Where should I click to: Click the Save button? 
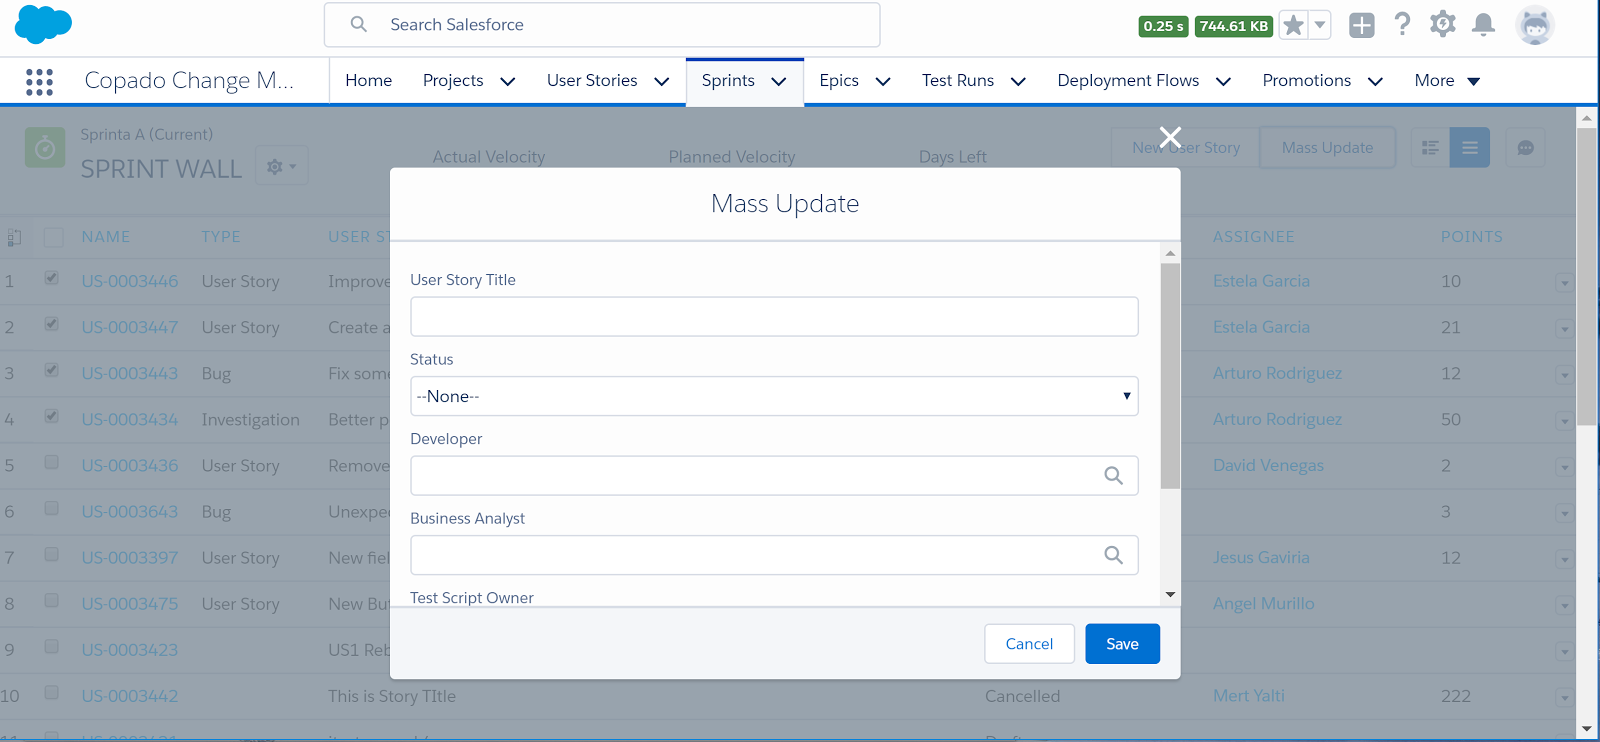(1122, 644)
